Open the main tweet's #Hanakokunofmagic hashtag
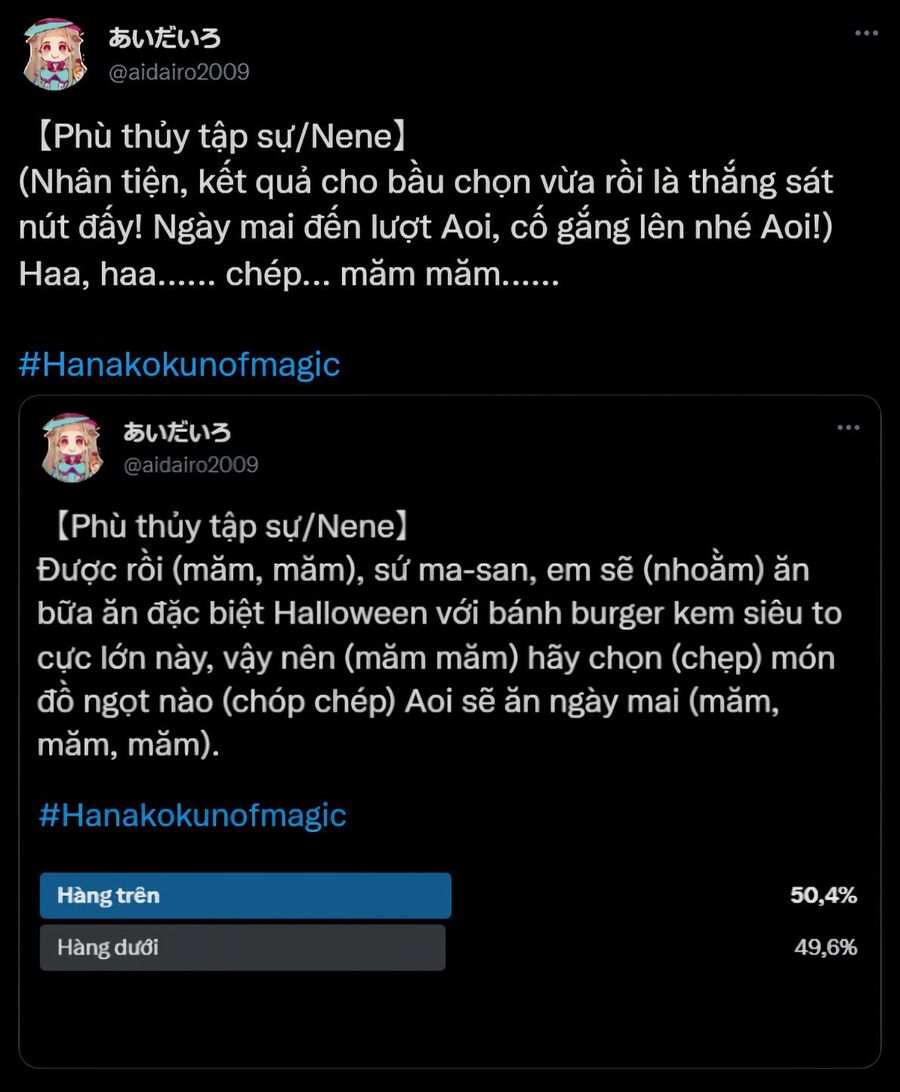Screen dimensions: 900x1092 [x=180, y=365]
